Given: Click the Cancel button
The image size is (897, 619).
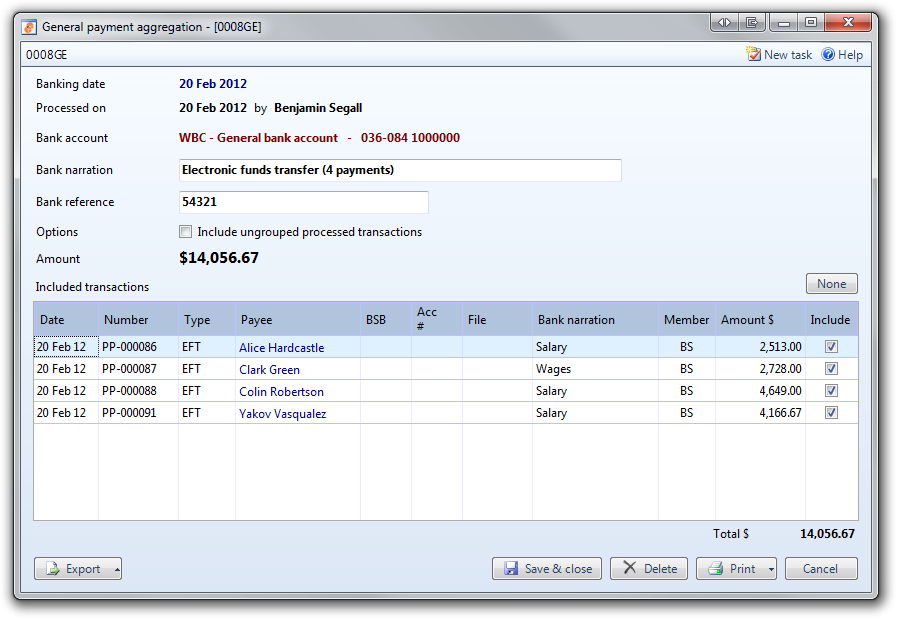Looking at the screenshot, I should 821,569.
